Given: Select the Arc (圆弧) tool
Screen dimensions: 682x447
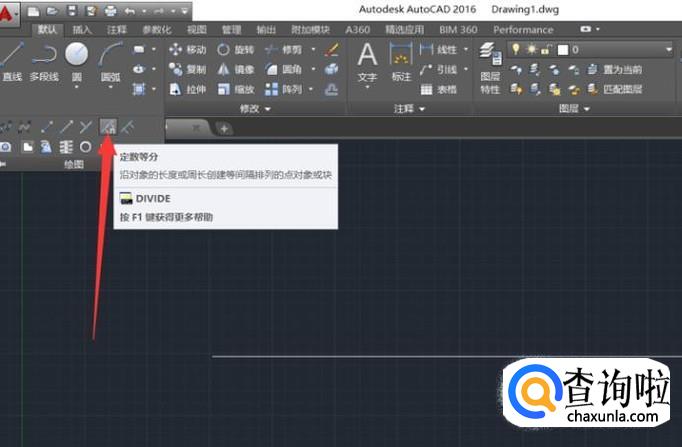Looking at the screenshot, I should click(x=110, y=63).
